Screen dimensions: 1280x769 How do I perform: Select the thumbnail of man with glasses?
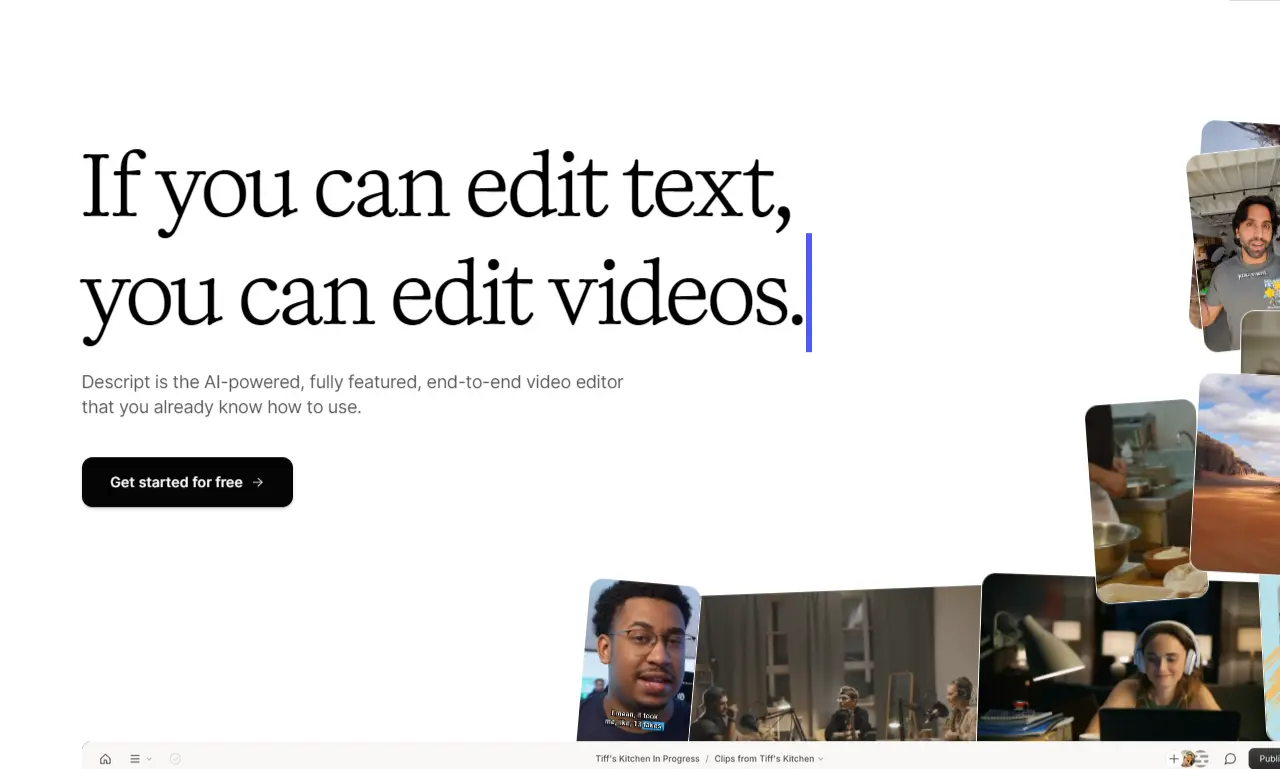click(638, 661)
